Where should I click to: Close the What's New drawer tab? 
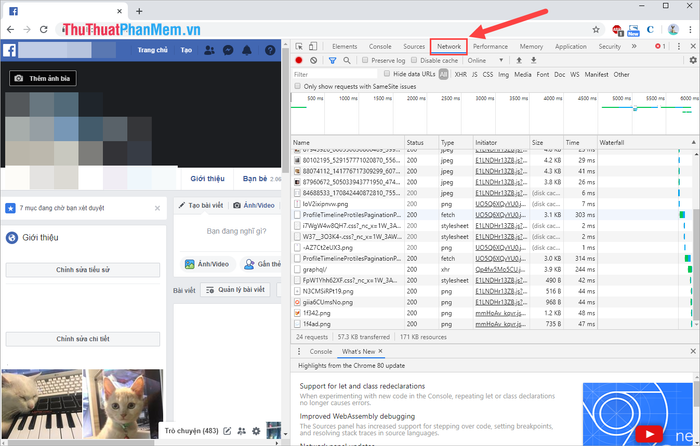pyautogui.click(x=380, y=351)
